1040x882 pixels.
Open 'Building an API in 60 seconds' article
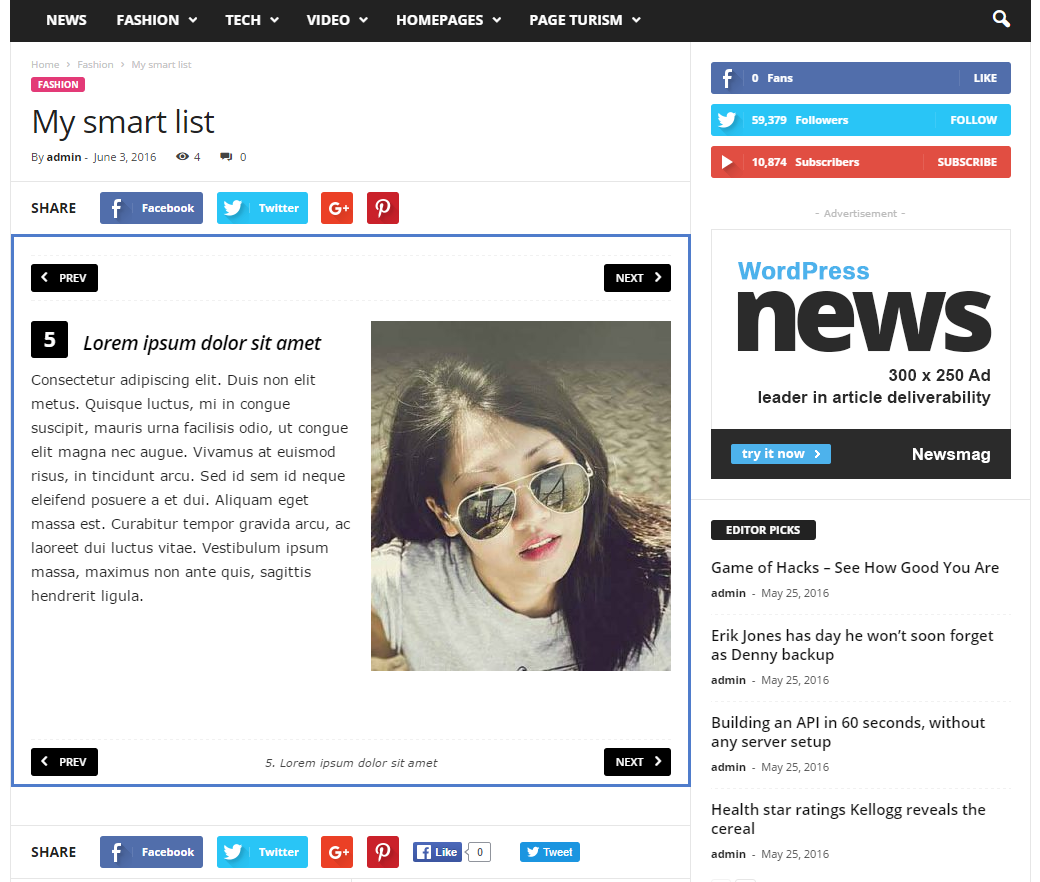848,732
